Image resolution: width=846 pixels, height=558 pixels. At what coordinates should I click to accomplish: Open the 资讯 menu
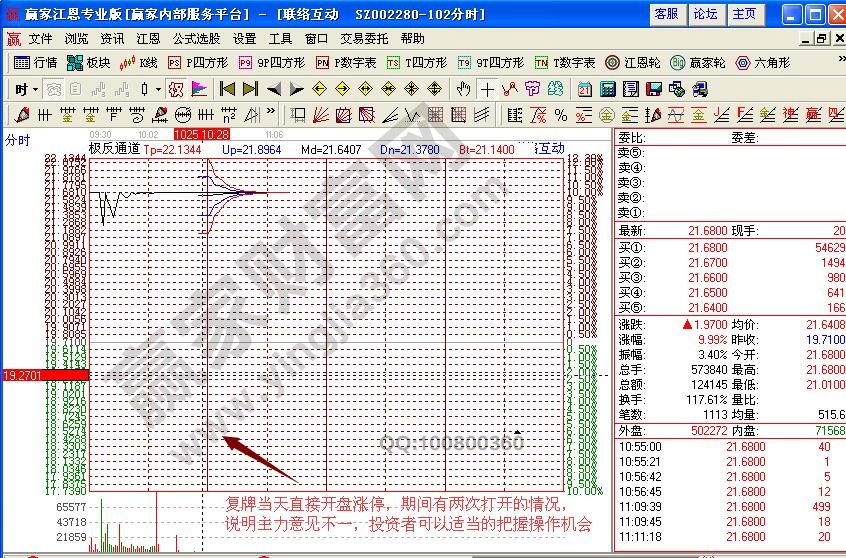pyautogui.click(x=112, y=39)
